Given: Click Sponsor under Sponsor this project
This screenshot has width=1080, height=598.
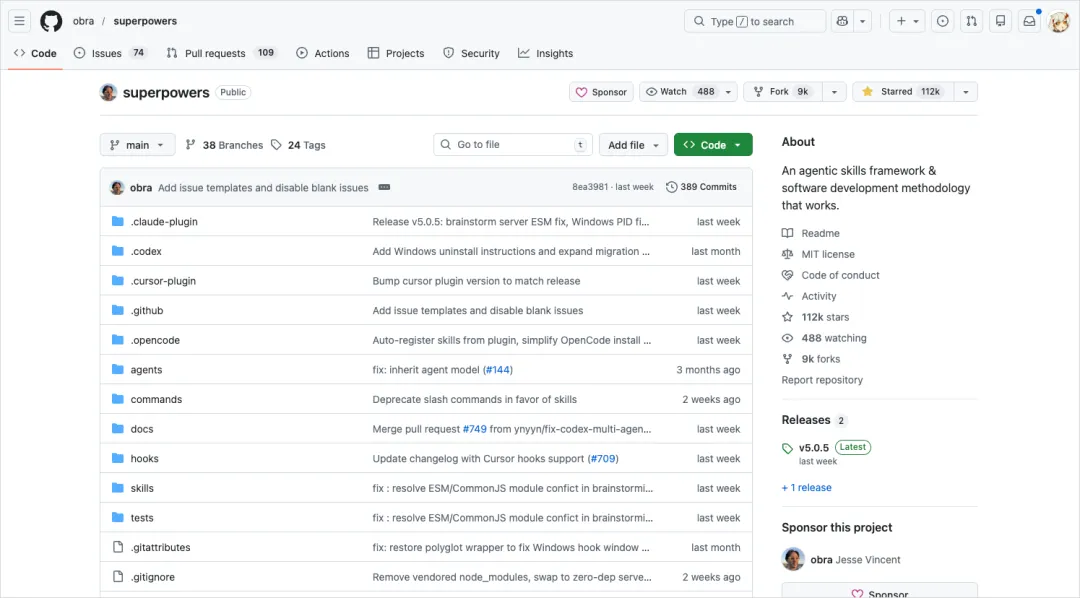Looking at the screenshot, I should tap(879, 592).
